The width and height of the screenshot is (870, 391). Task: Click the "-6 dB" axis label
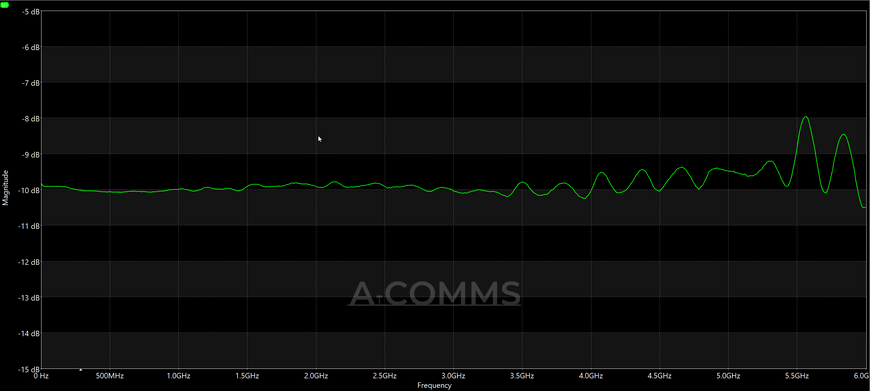point(31,47)
